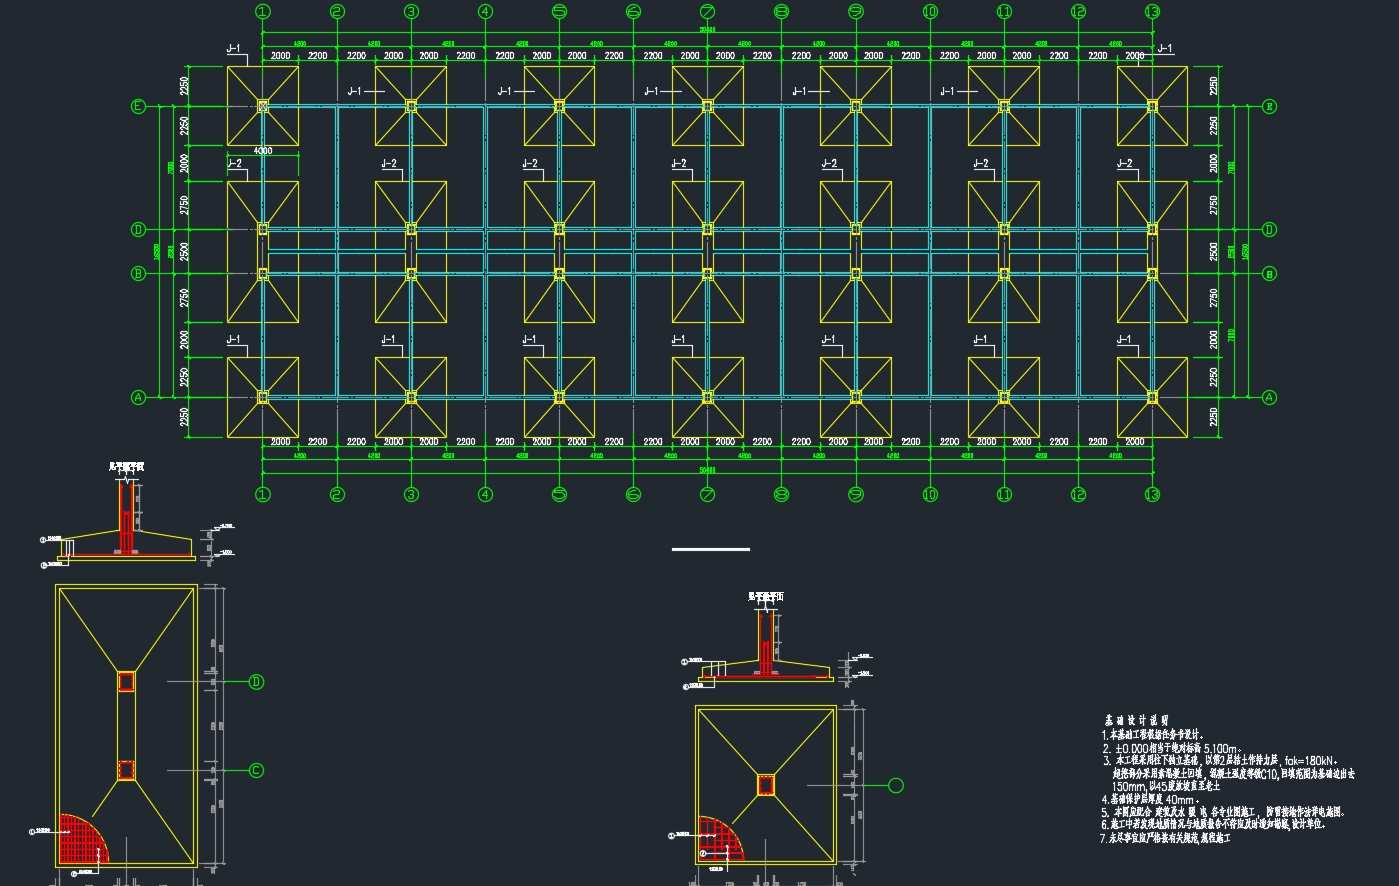Click grid bubble 13 in the top axis row
Image resolution: width=1399 pixels, height=886 pixels.
click(1152, 12)
